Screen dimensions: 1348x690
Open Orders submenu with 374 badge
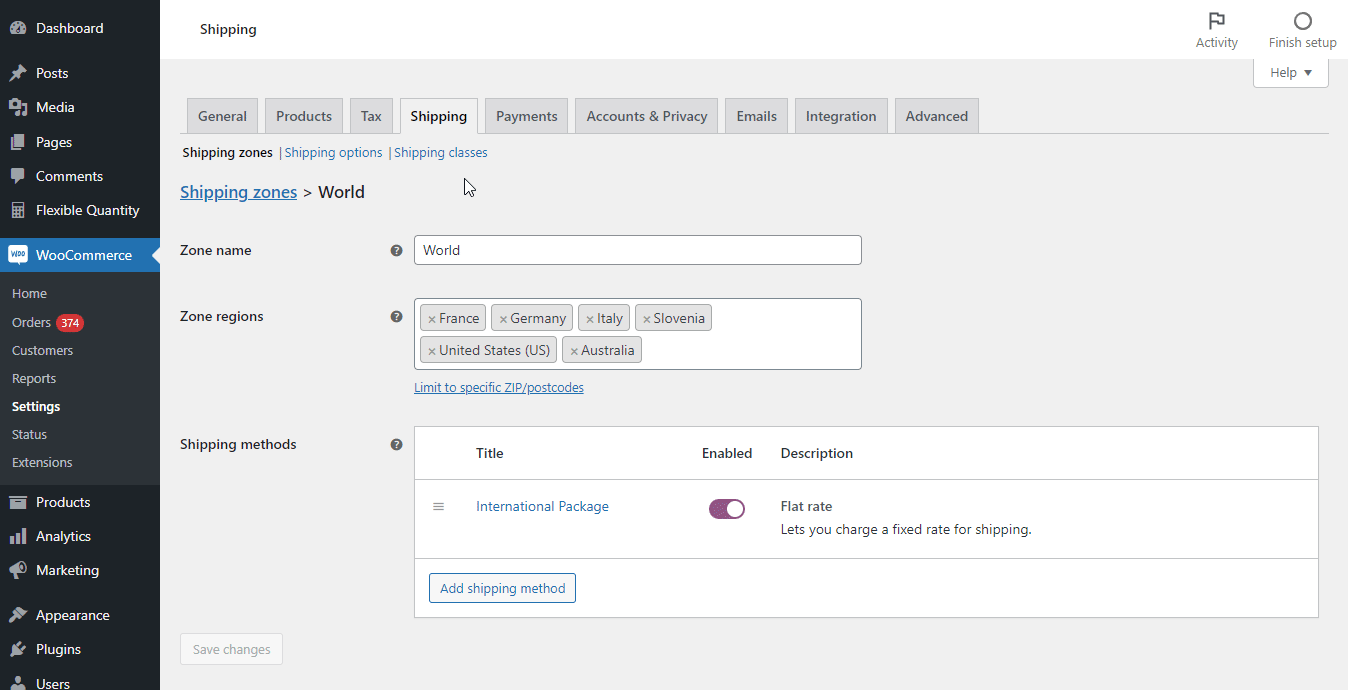pos(48,322)
